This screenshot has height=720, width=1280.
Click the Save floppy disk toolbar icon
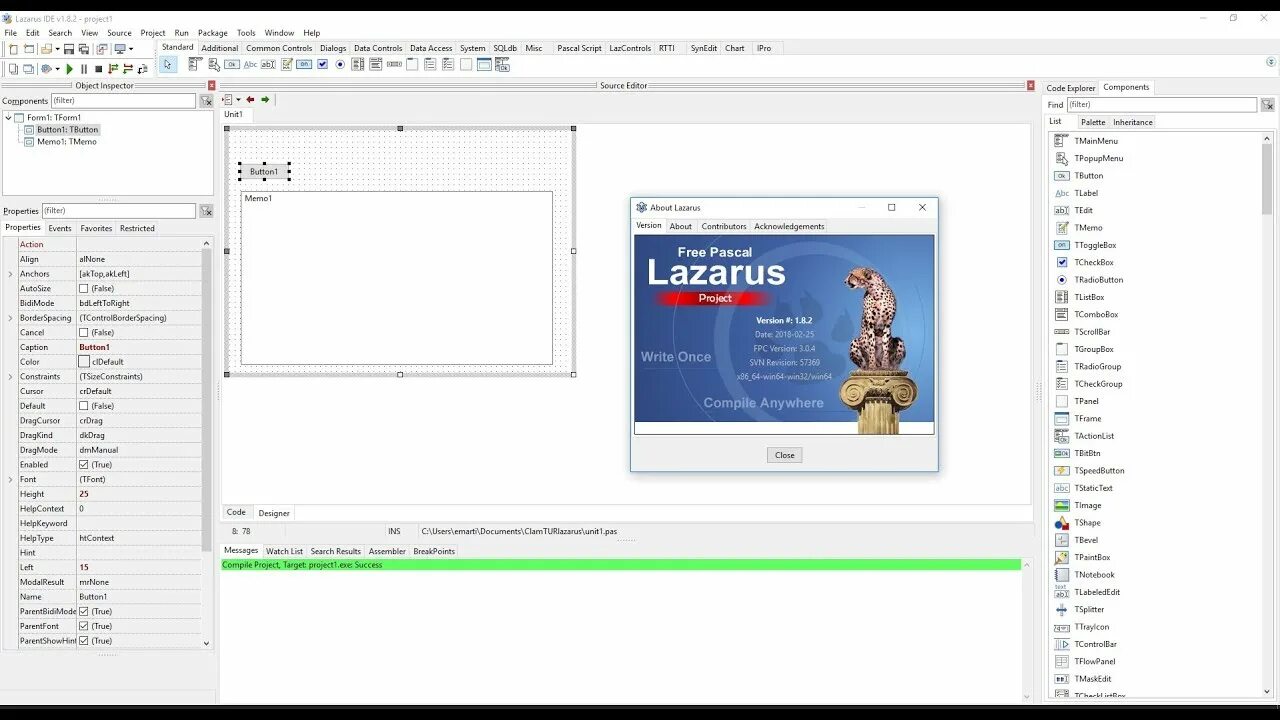point(69,49)
